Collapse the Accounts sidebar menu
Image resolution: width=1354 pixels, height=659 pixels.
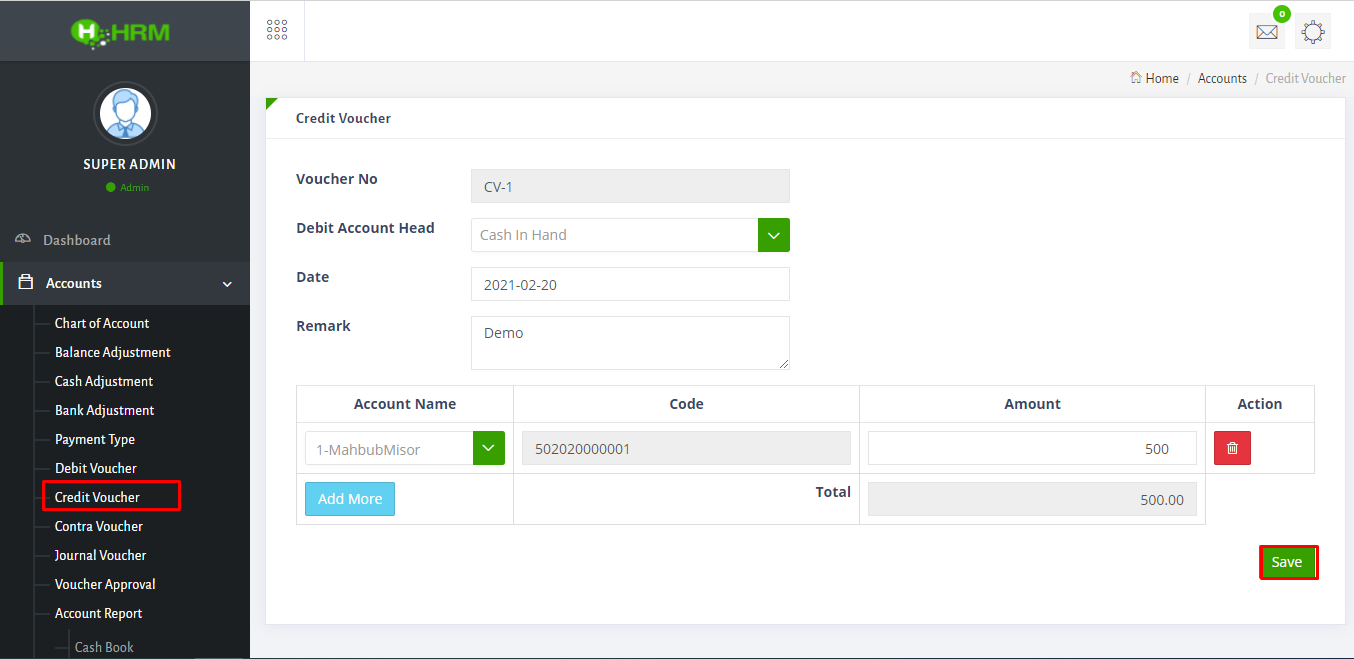[226, 283]
